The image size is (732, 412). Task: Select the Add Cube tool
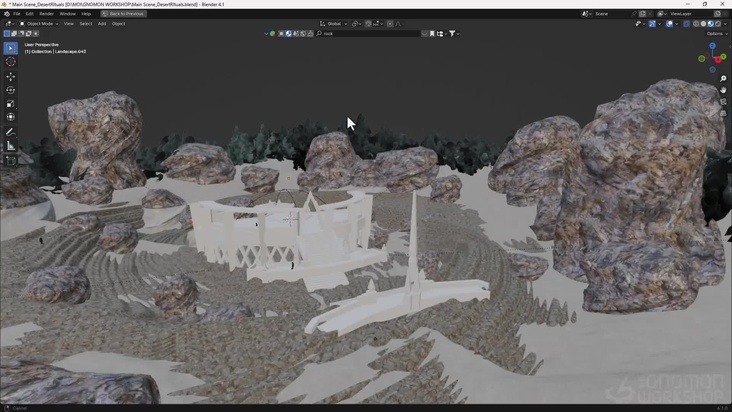[x=10, y=161]
